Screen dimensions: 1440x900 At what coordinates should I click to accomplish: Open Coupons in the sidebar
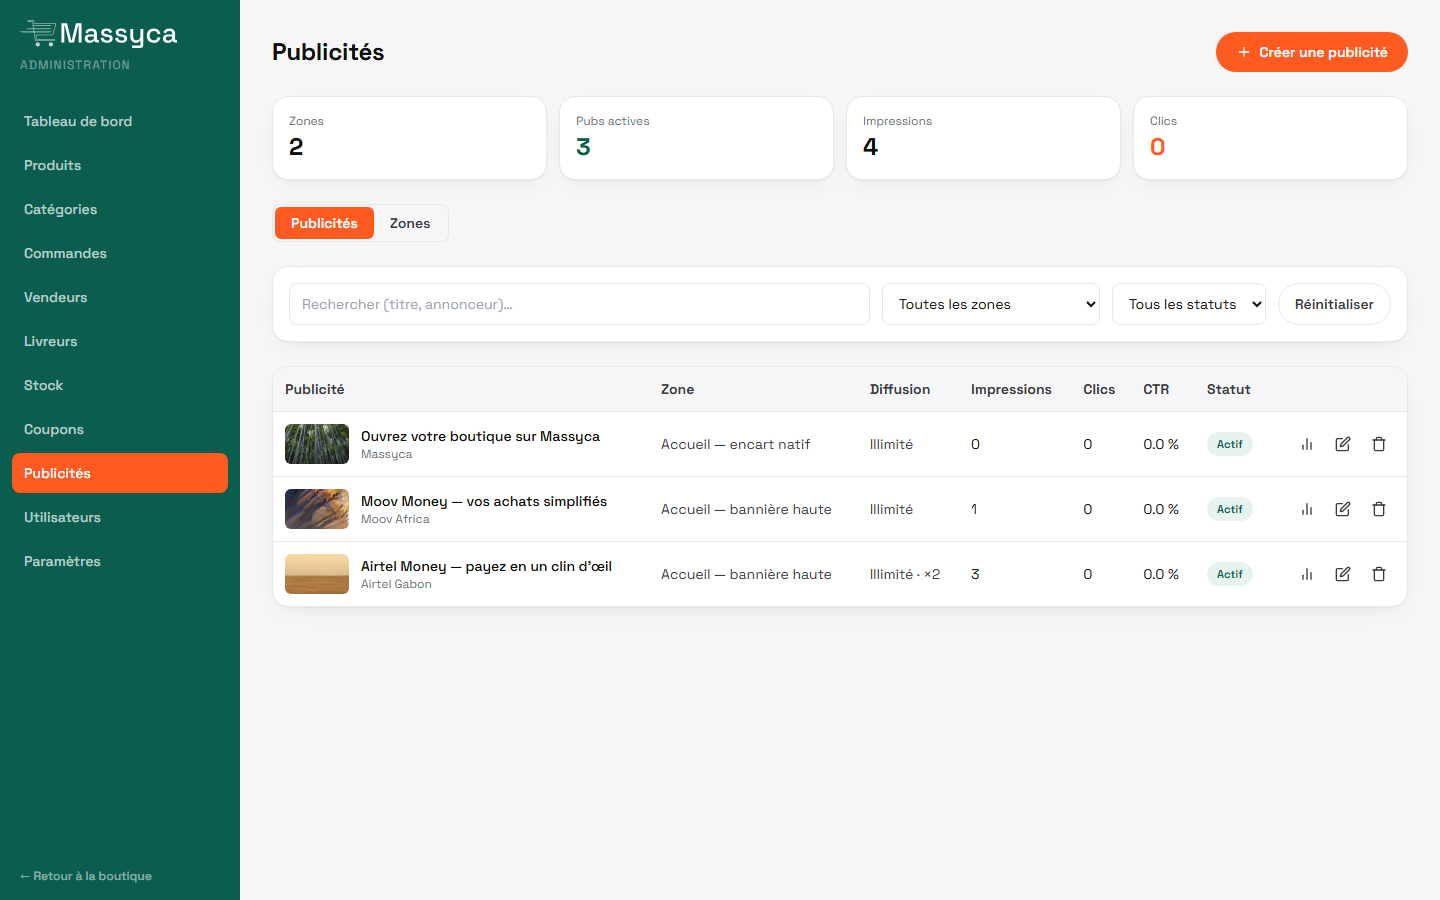click(x=120, y=429)
